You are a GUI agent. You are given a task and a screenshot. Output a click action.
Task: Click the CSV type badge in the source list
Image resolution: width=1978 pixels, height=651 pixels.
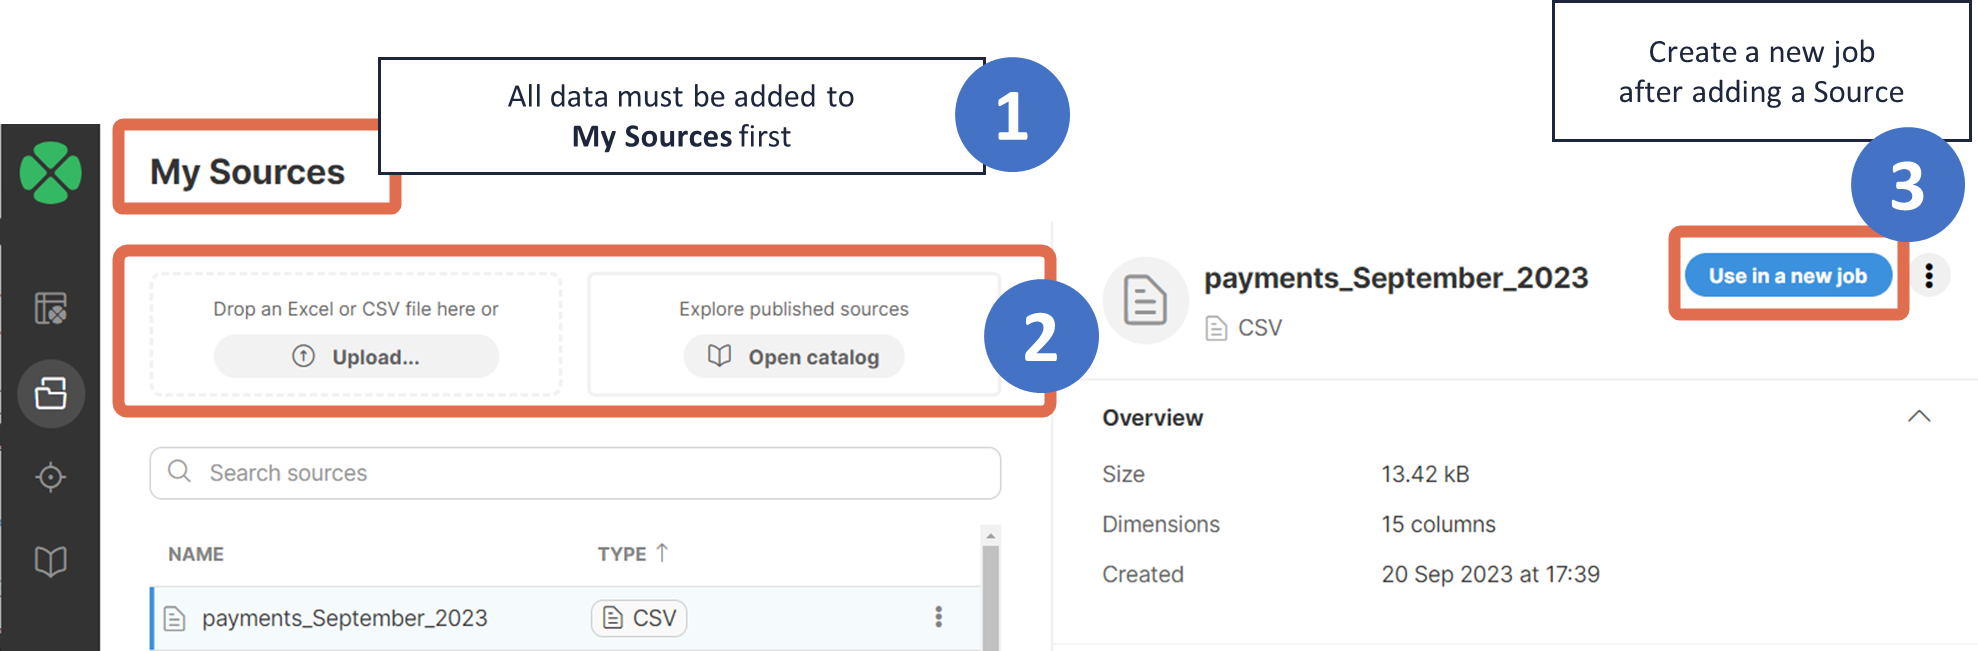point(638,618)
